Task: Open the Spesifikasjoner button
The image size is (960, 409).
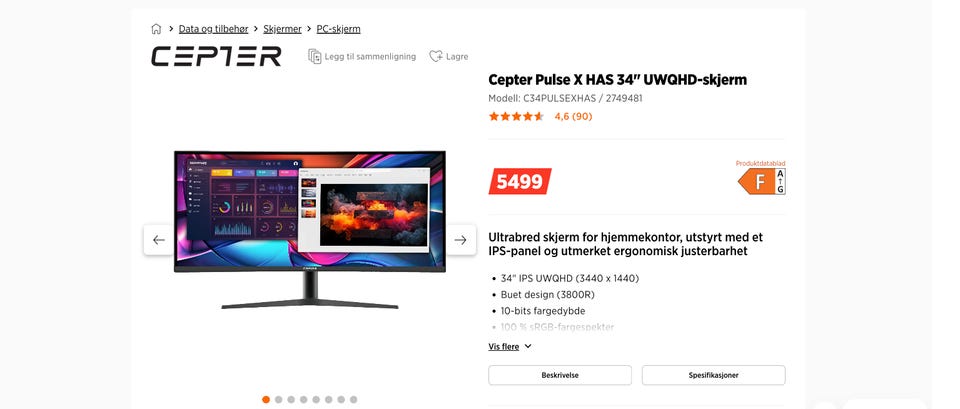Action: pos(713,375)
